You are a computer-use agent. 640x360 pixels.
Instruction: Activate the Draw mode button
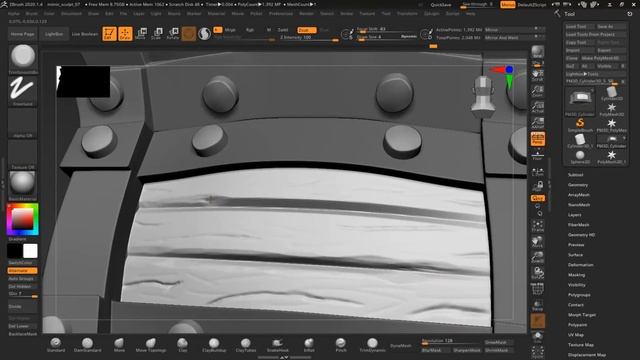[125, 33]
